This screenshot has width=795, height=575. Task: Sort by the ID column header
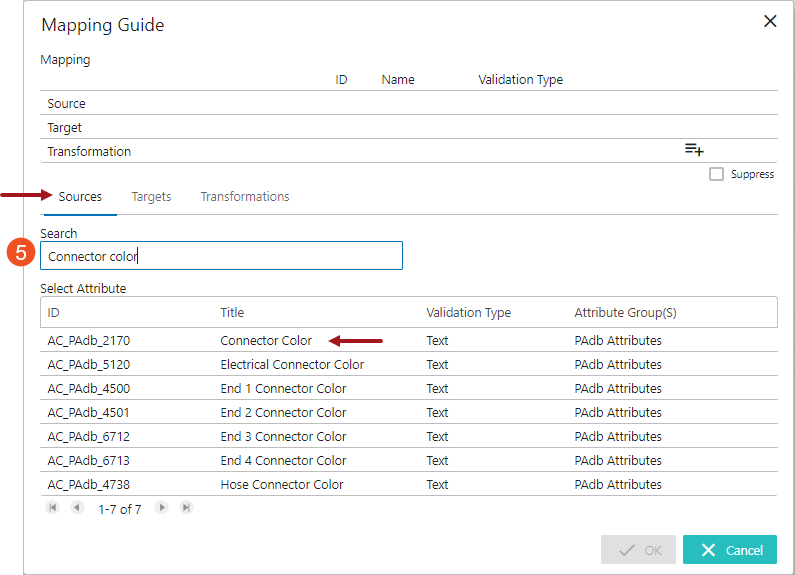(x=54, y=313)
